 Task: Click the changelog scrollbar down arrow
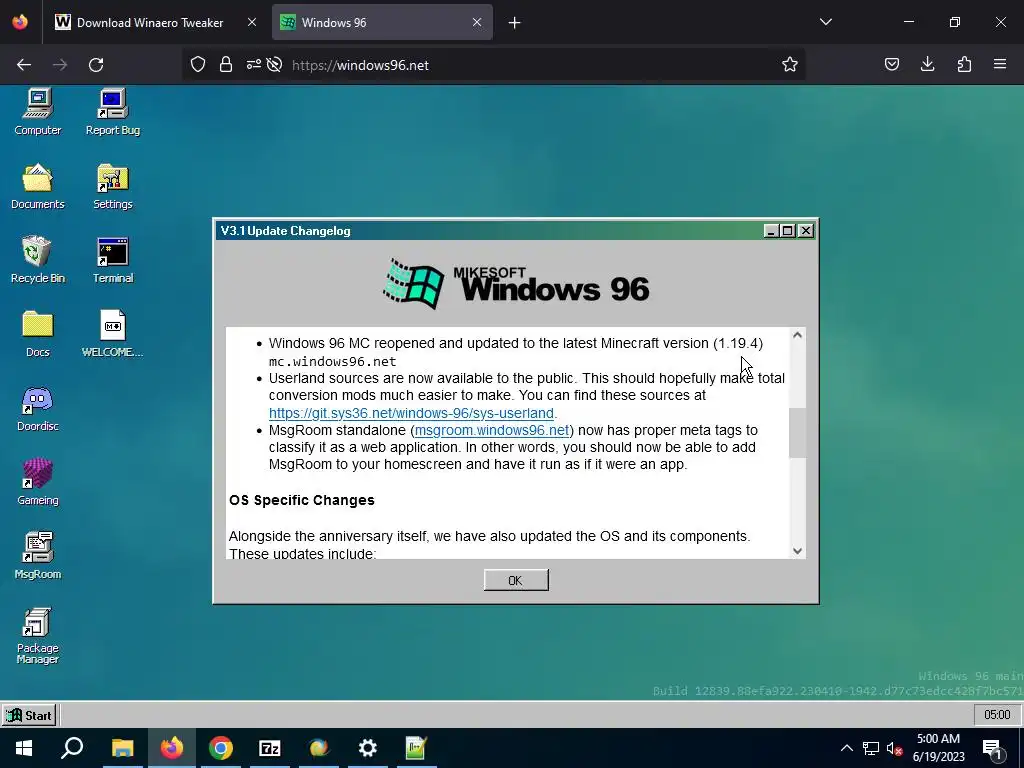tap(797, 551)
